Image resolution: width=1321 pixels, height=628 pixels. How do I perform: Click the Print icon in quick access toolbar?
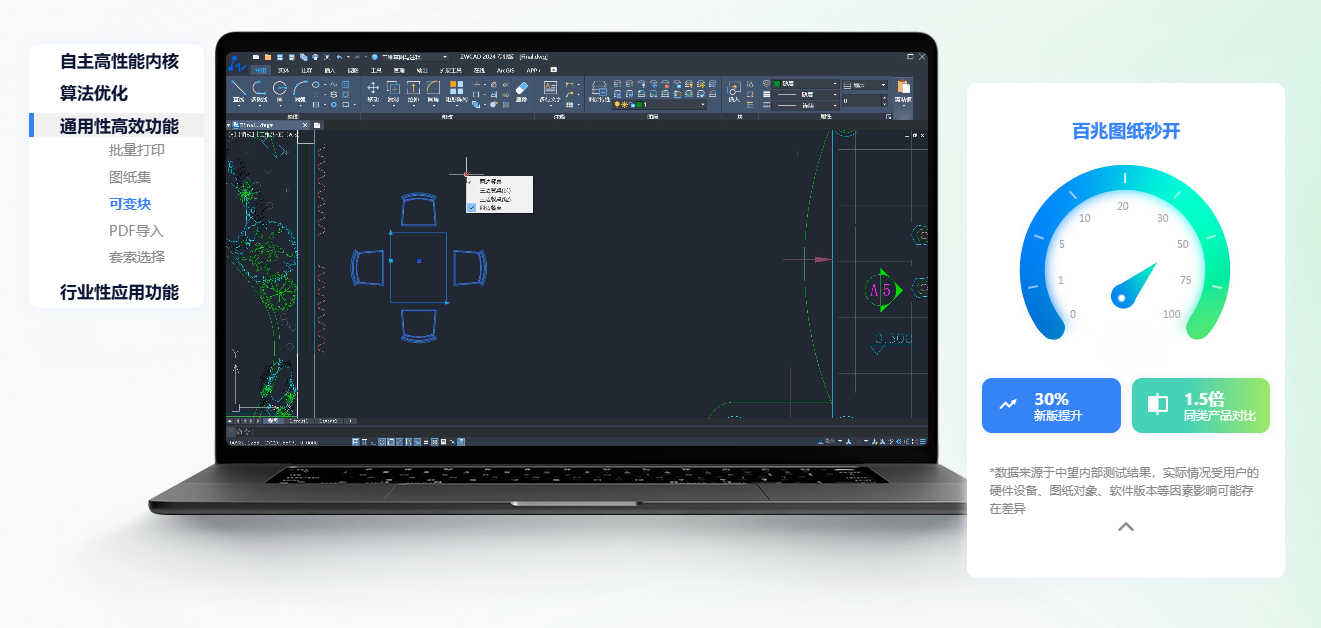pyautogui.click(x=315, y=57)
